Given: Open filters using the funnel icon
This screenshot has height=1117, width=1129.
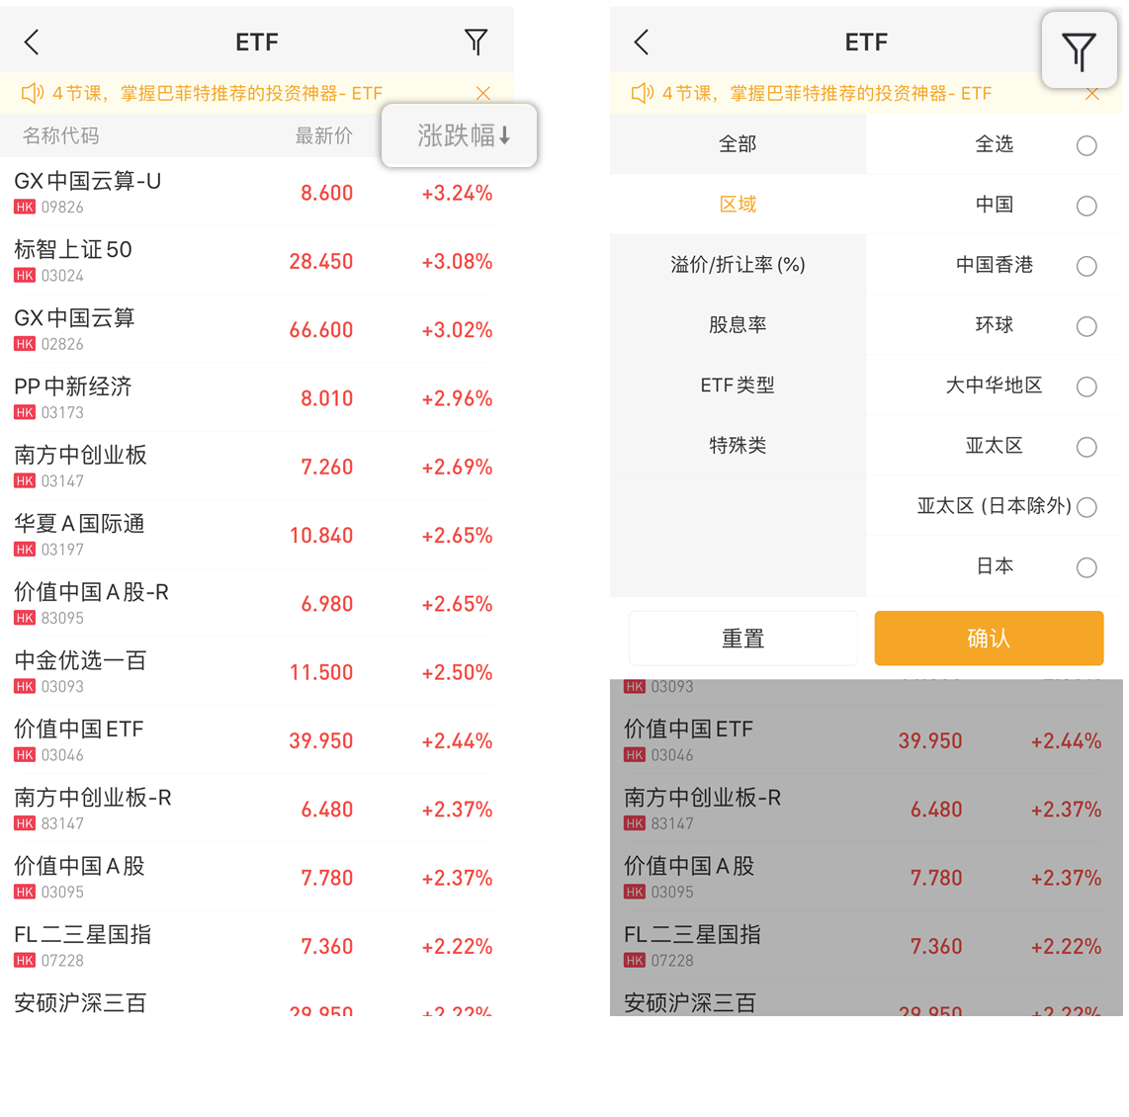Looking at the screenshot, I should pos(477,42).
